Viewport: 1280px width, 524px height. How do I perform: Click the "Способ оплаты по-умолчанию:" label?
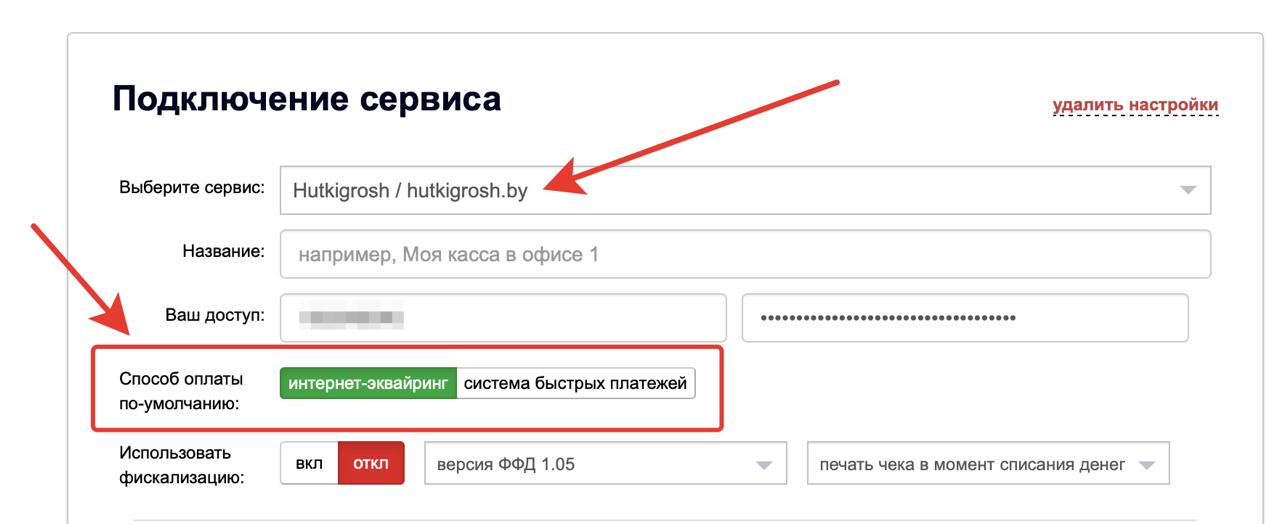[x=181, y=392]
